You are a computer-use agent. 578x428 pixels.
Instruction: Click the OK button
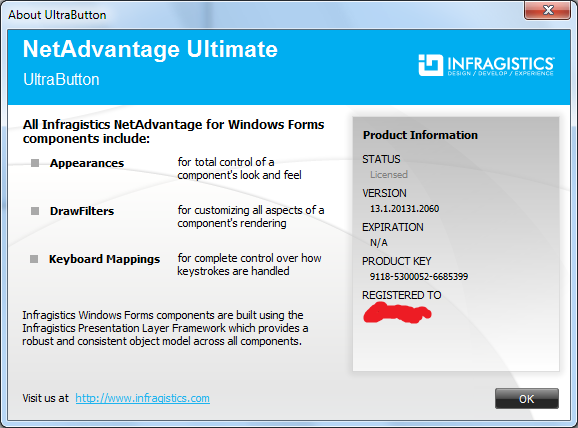527,399
